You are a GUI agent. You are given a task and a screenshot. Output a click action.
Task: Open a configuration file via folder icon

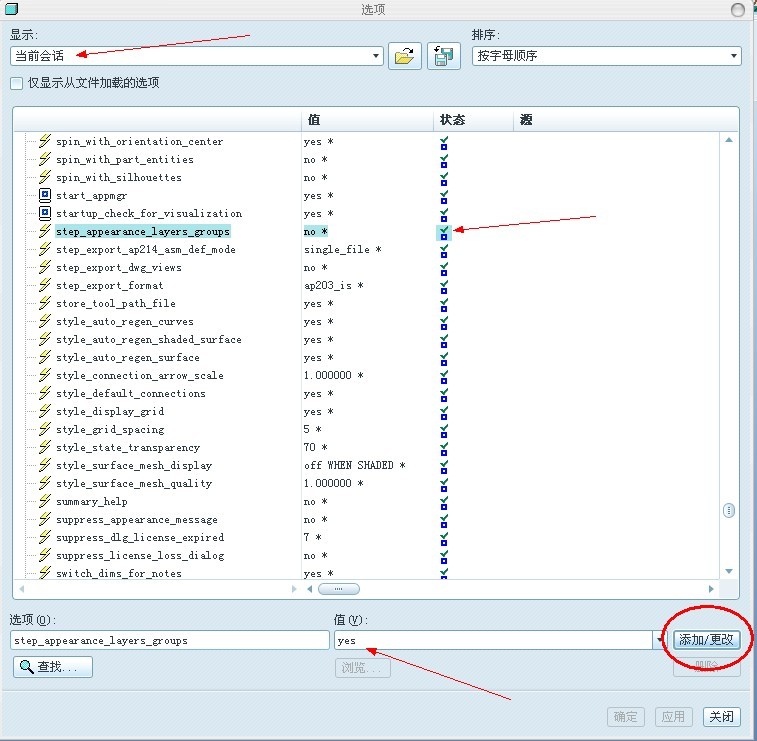[405, 56]
